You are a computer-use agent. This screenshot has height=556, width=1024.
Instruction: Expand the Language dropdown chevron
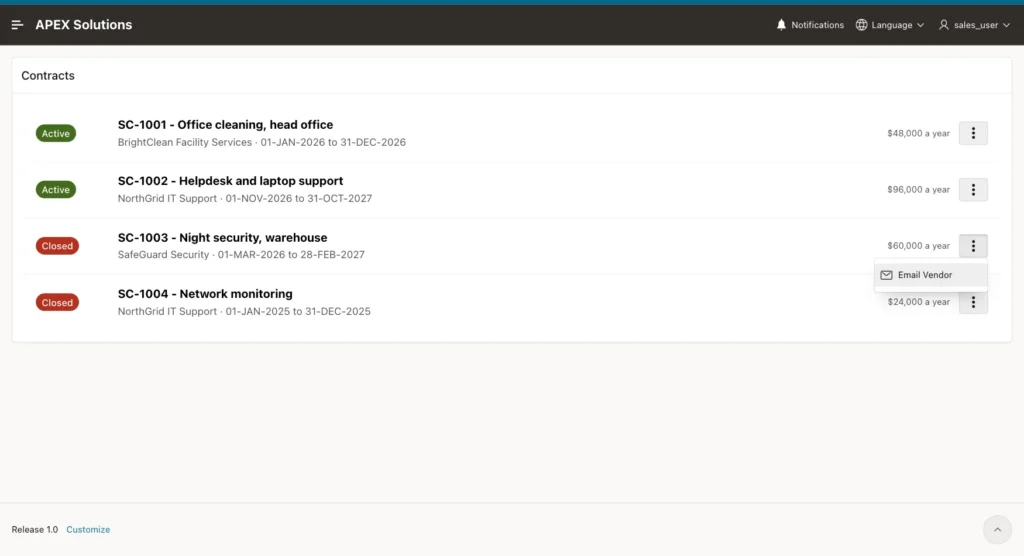coord(920,25)
